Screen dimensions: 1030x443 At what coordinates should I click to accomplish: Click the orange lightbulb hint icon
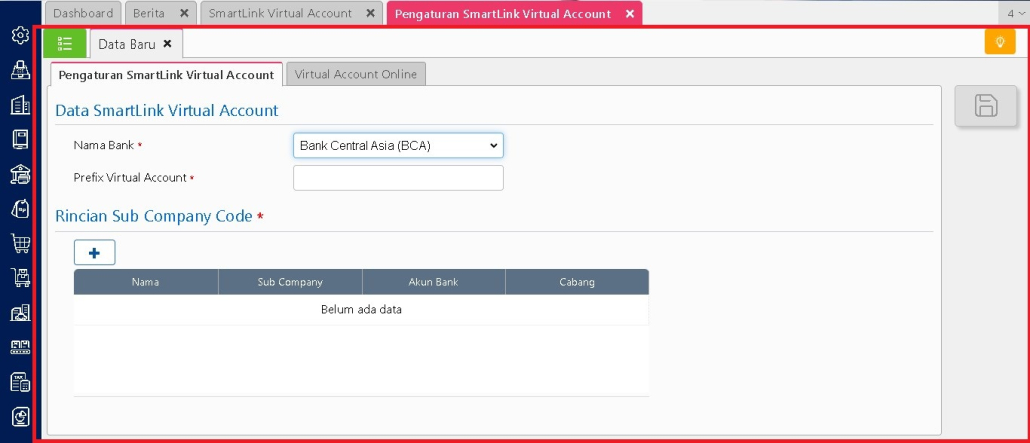[999, 42]
